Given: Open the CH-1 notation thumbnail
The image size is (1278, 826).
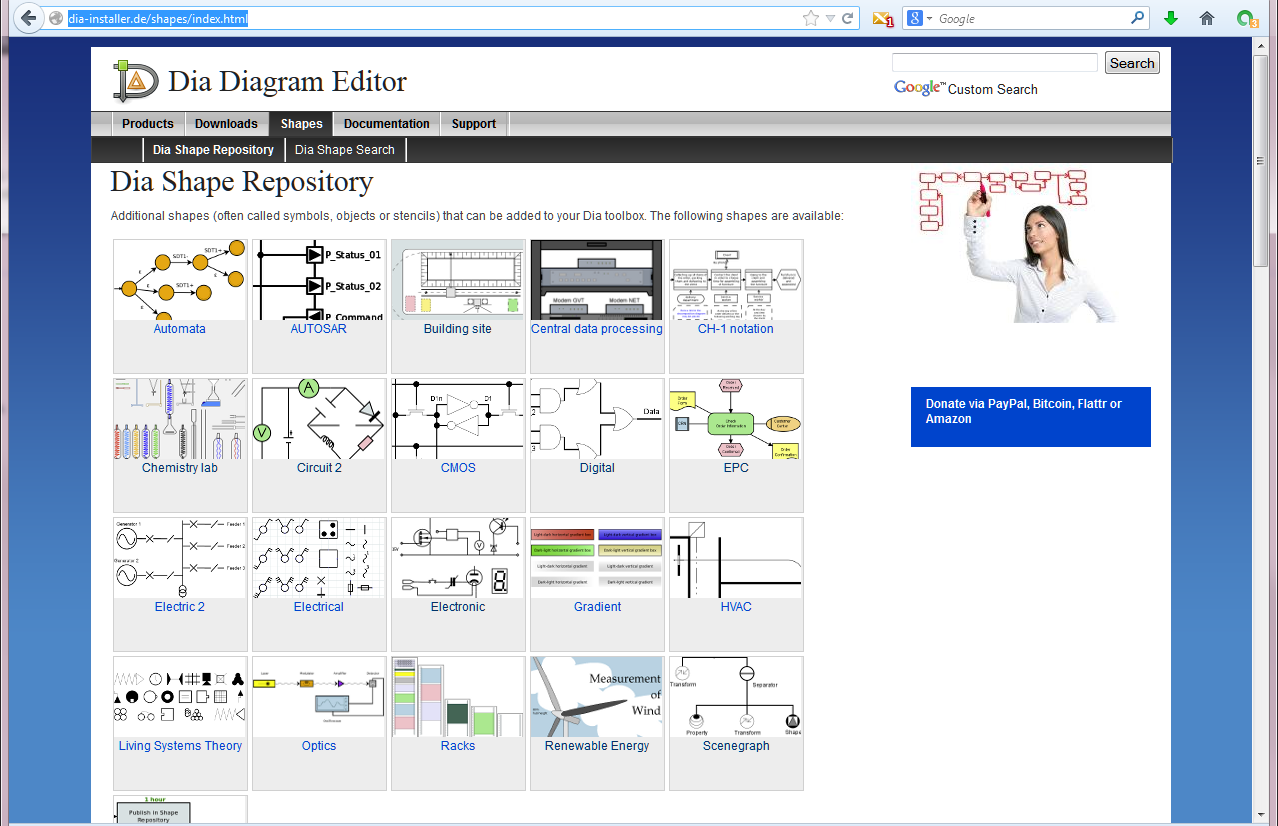Looking at the screenshot, I should click(x=736, y=280).
